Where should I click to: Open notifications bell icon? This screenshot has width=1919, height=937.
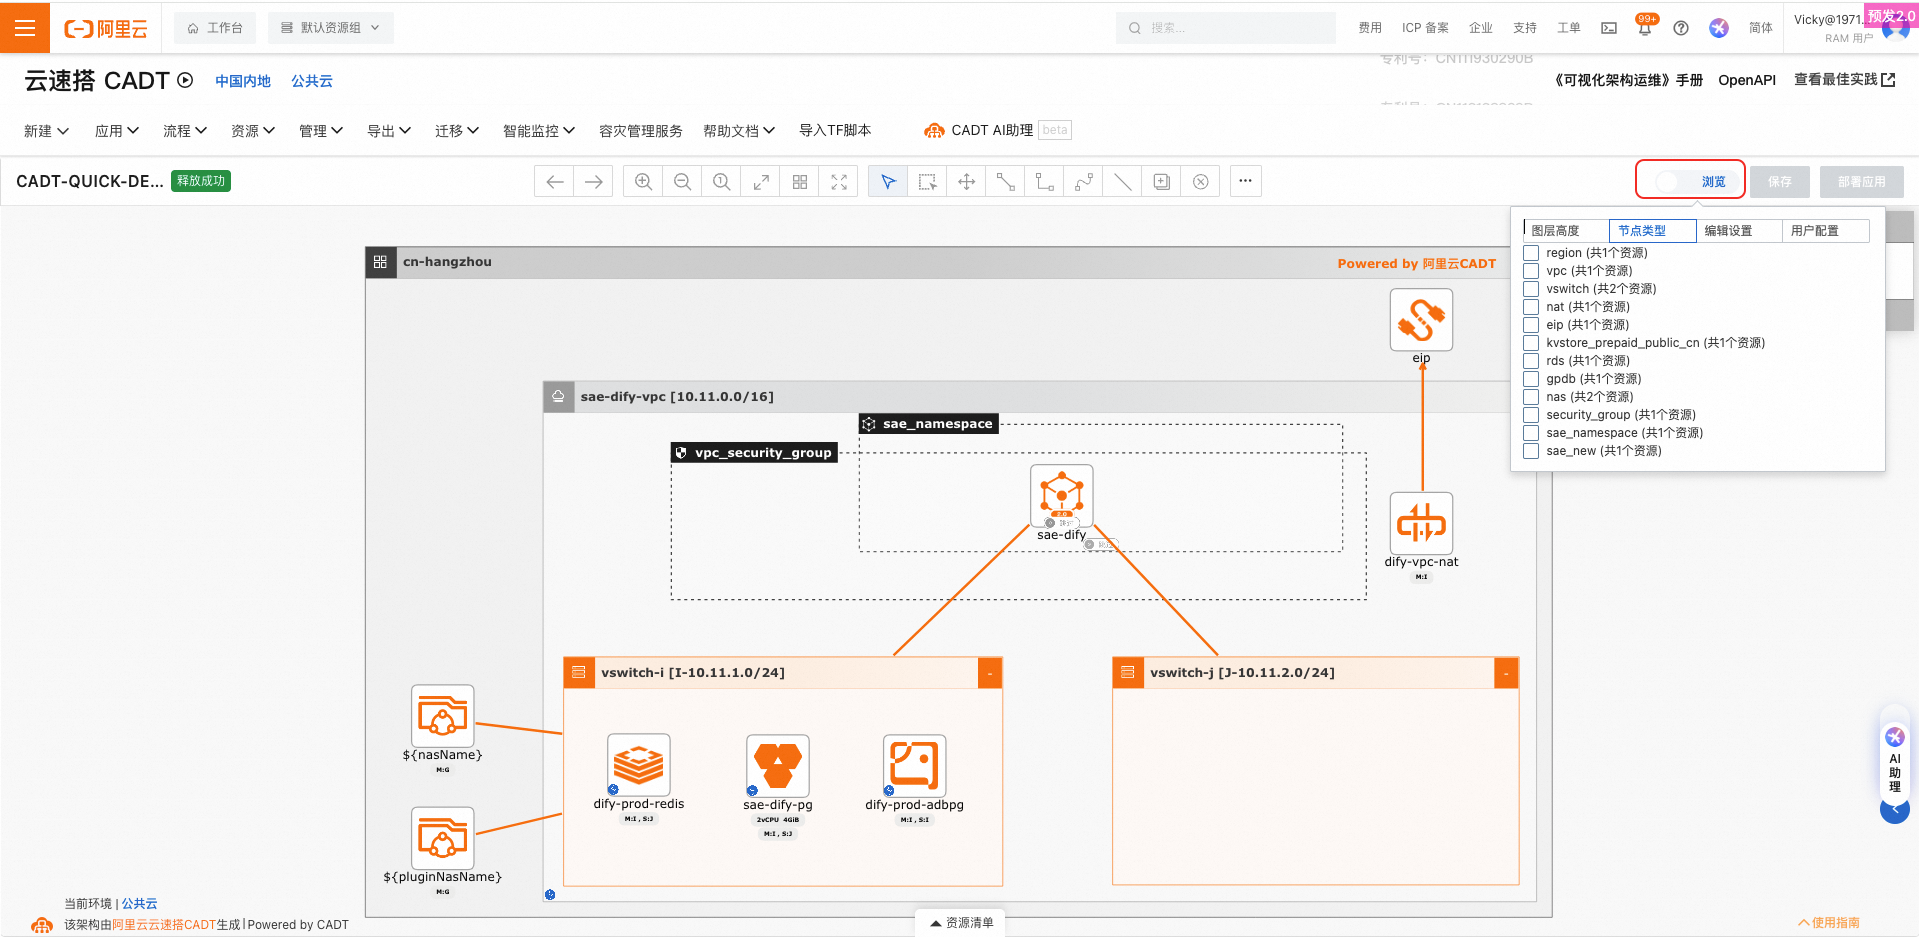point(1645,28)
